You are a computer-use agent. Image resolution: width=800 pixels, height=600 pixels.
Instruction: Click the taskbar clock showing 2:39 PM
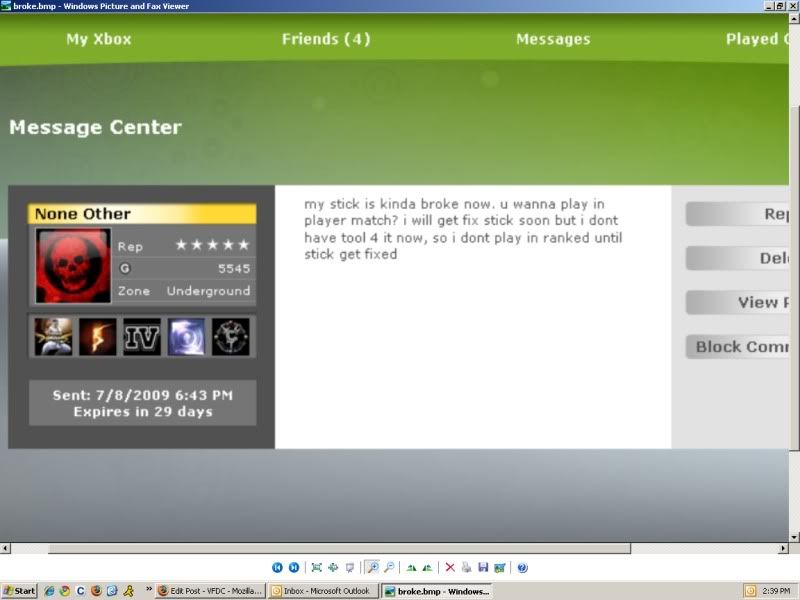(776, 591)
